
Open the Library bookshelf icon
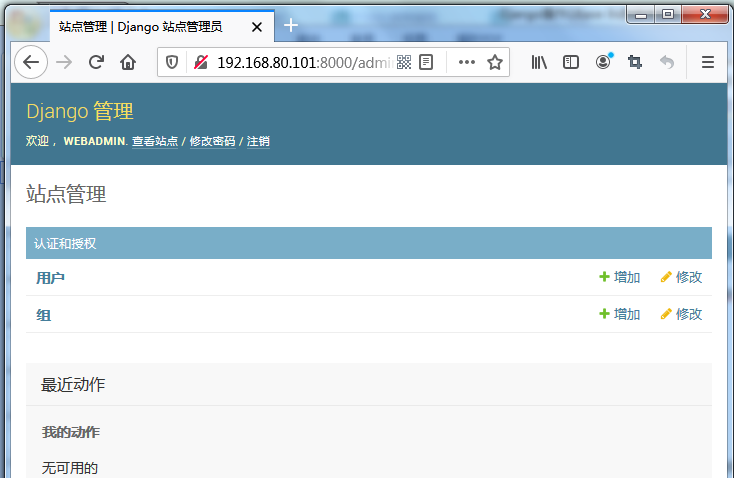[x=539, y=62]
